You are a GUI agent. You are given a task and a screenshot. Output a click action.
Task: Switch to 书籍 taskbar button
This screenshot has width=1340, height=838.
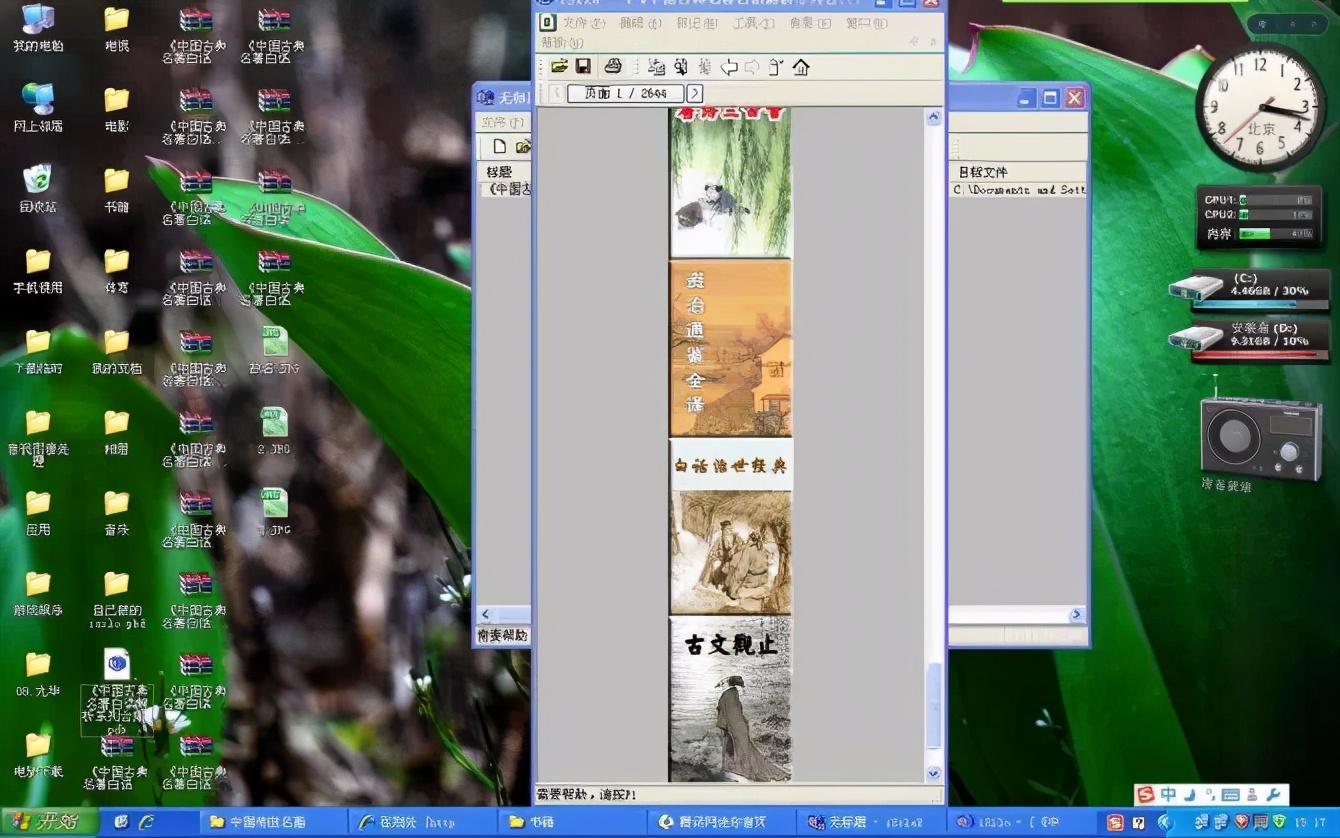click(x=572, y=822)
